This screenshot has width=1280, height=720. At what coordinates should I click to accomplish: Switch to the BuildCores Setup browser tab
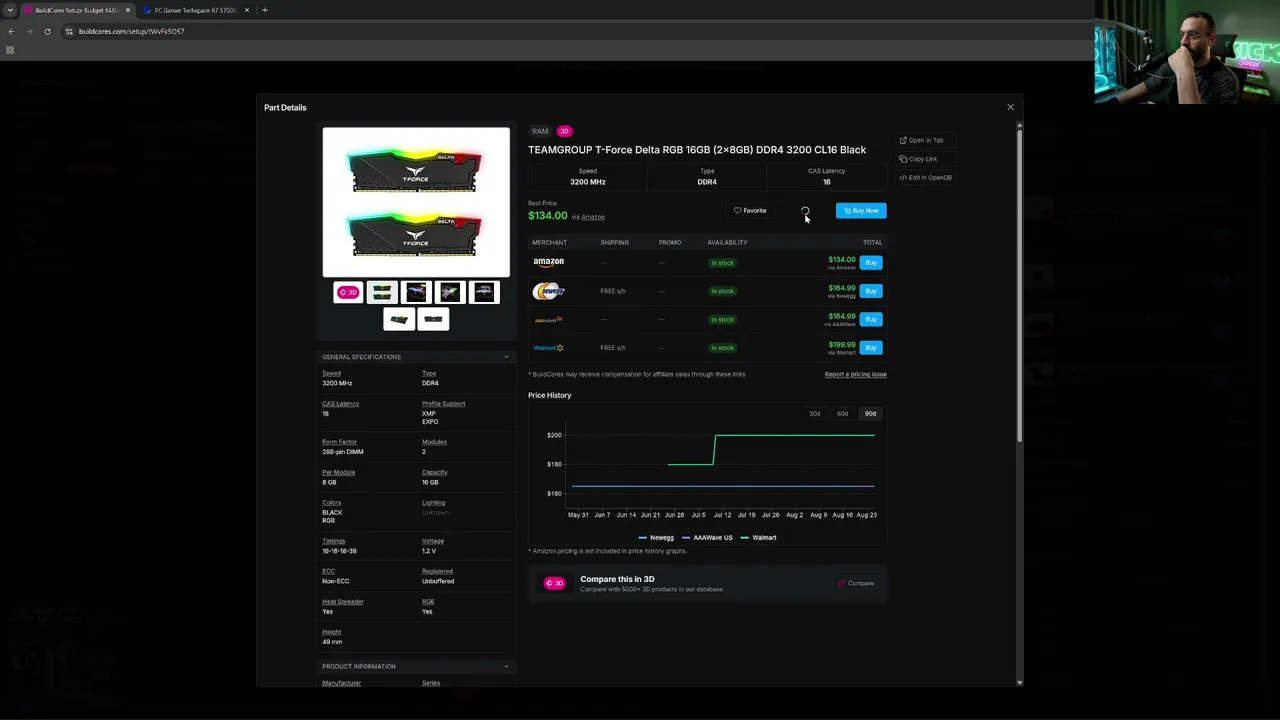(76, 10)
